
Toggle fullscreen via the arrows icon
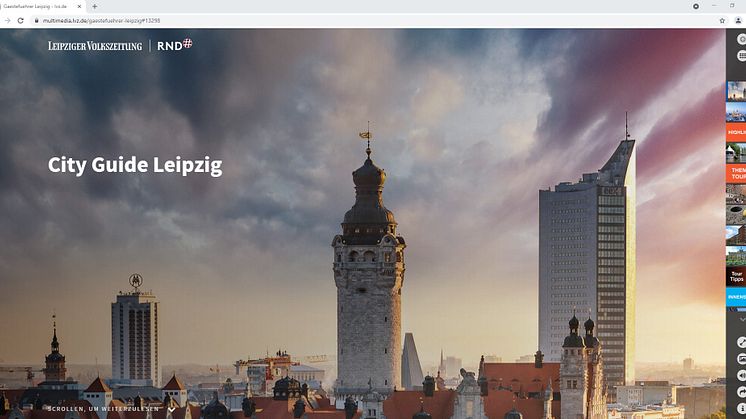741,342
